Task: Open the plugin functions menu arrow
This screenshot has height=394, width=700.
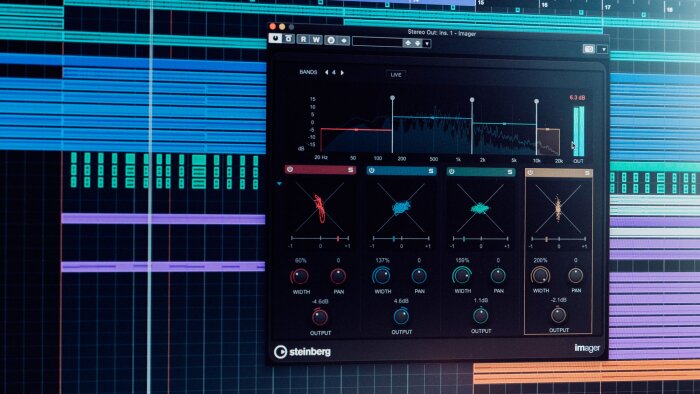Action: pyautogui.click(x=604, y=49)
